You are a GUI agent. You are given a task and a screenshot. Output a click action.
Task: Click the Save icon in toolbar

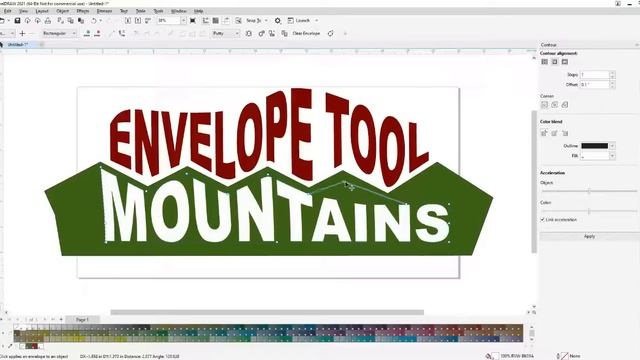pos(17,20)
